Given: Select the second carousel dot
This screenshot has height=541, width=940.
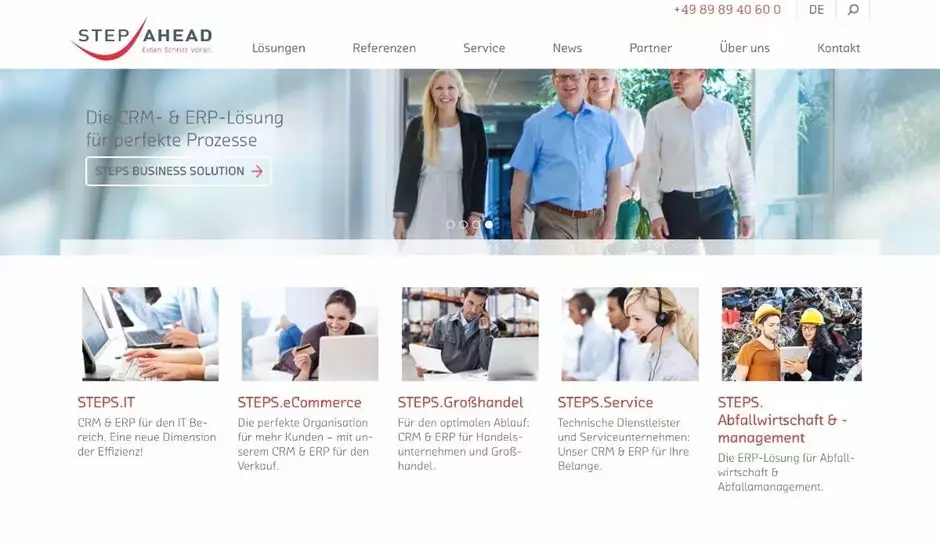Looking at the screenshot, I should (x=463, y=224).
